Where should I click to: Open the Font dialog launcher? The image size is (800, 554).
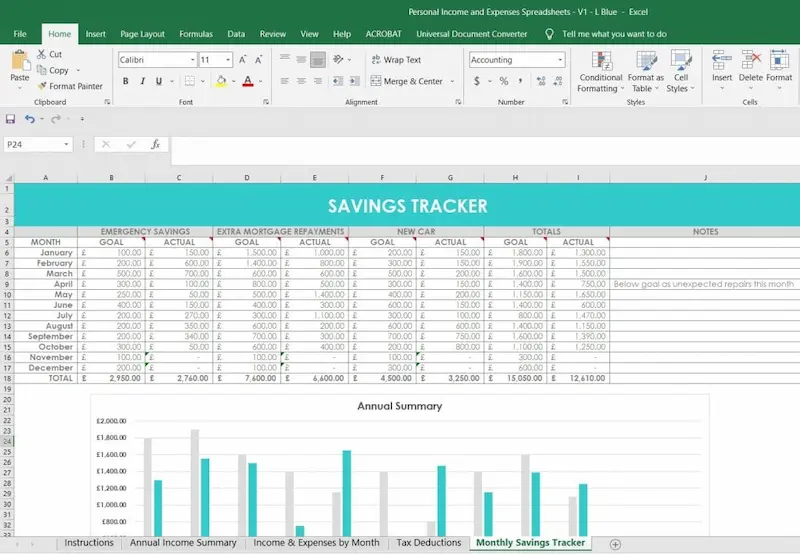coord(266,102)
